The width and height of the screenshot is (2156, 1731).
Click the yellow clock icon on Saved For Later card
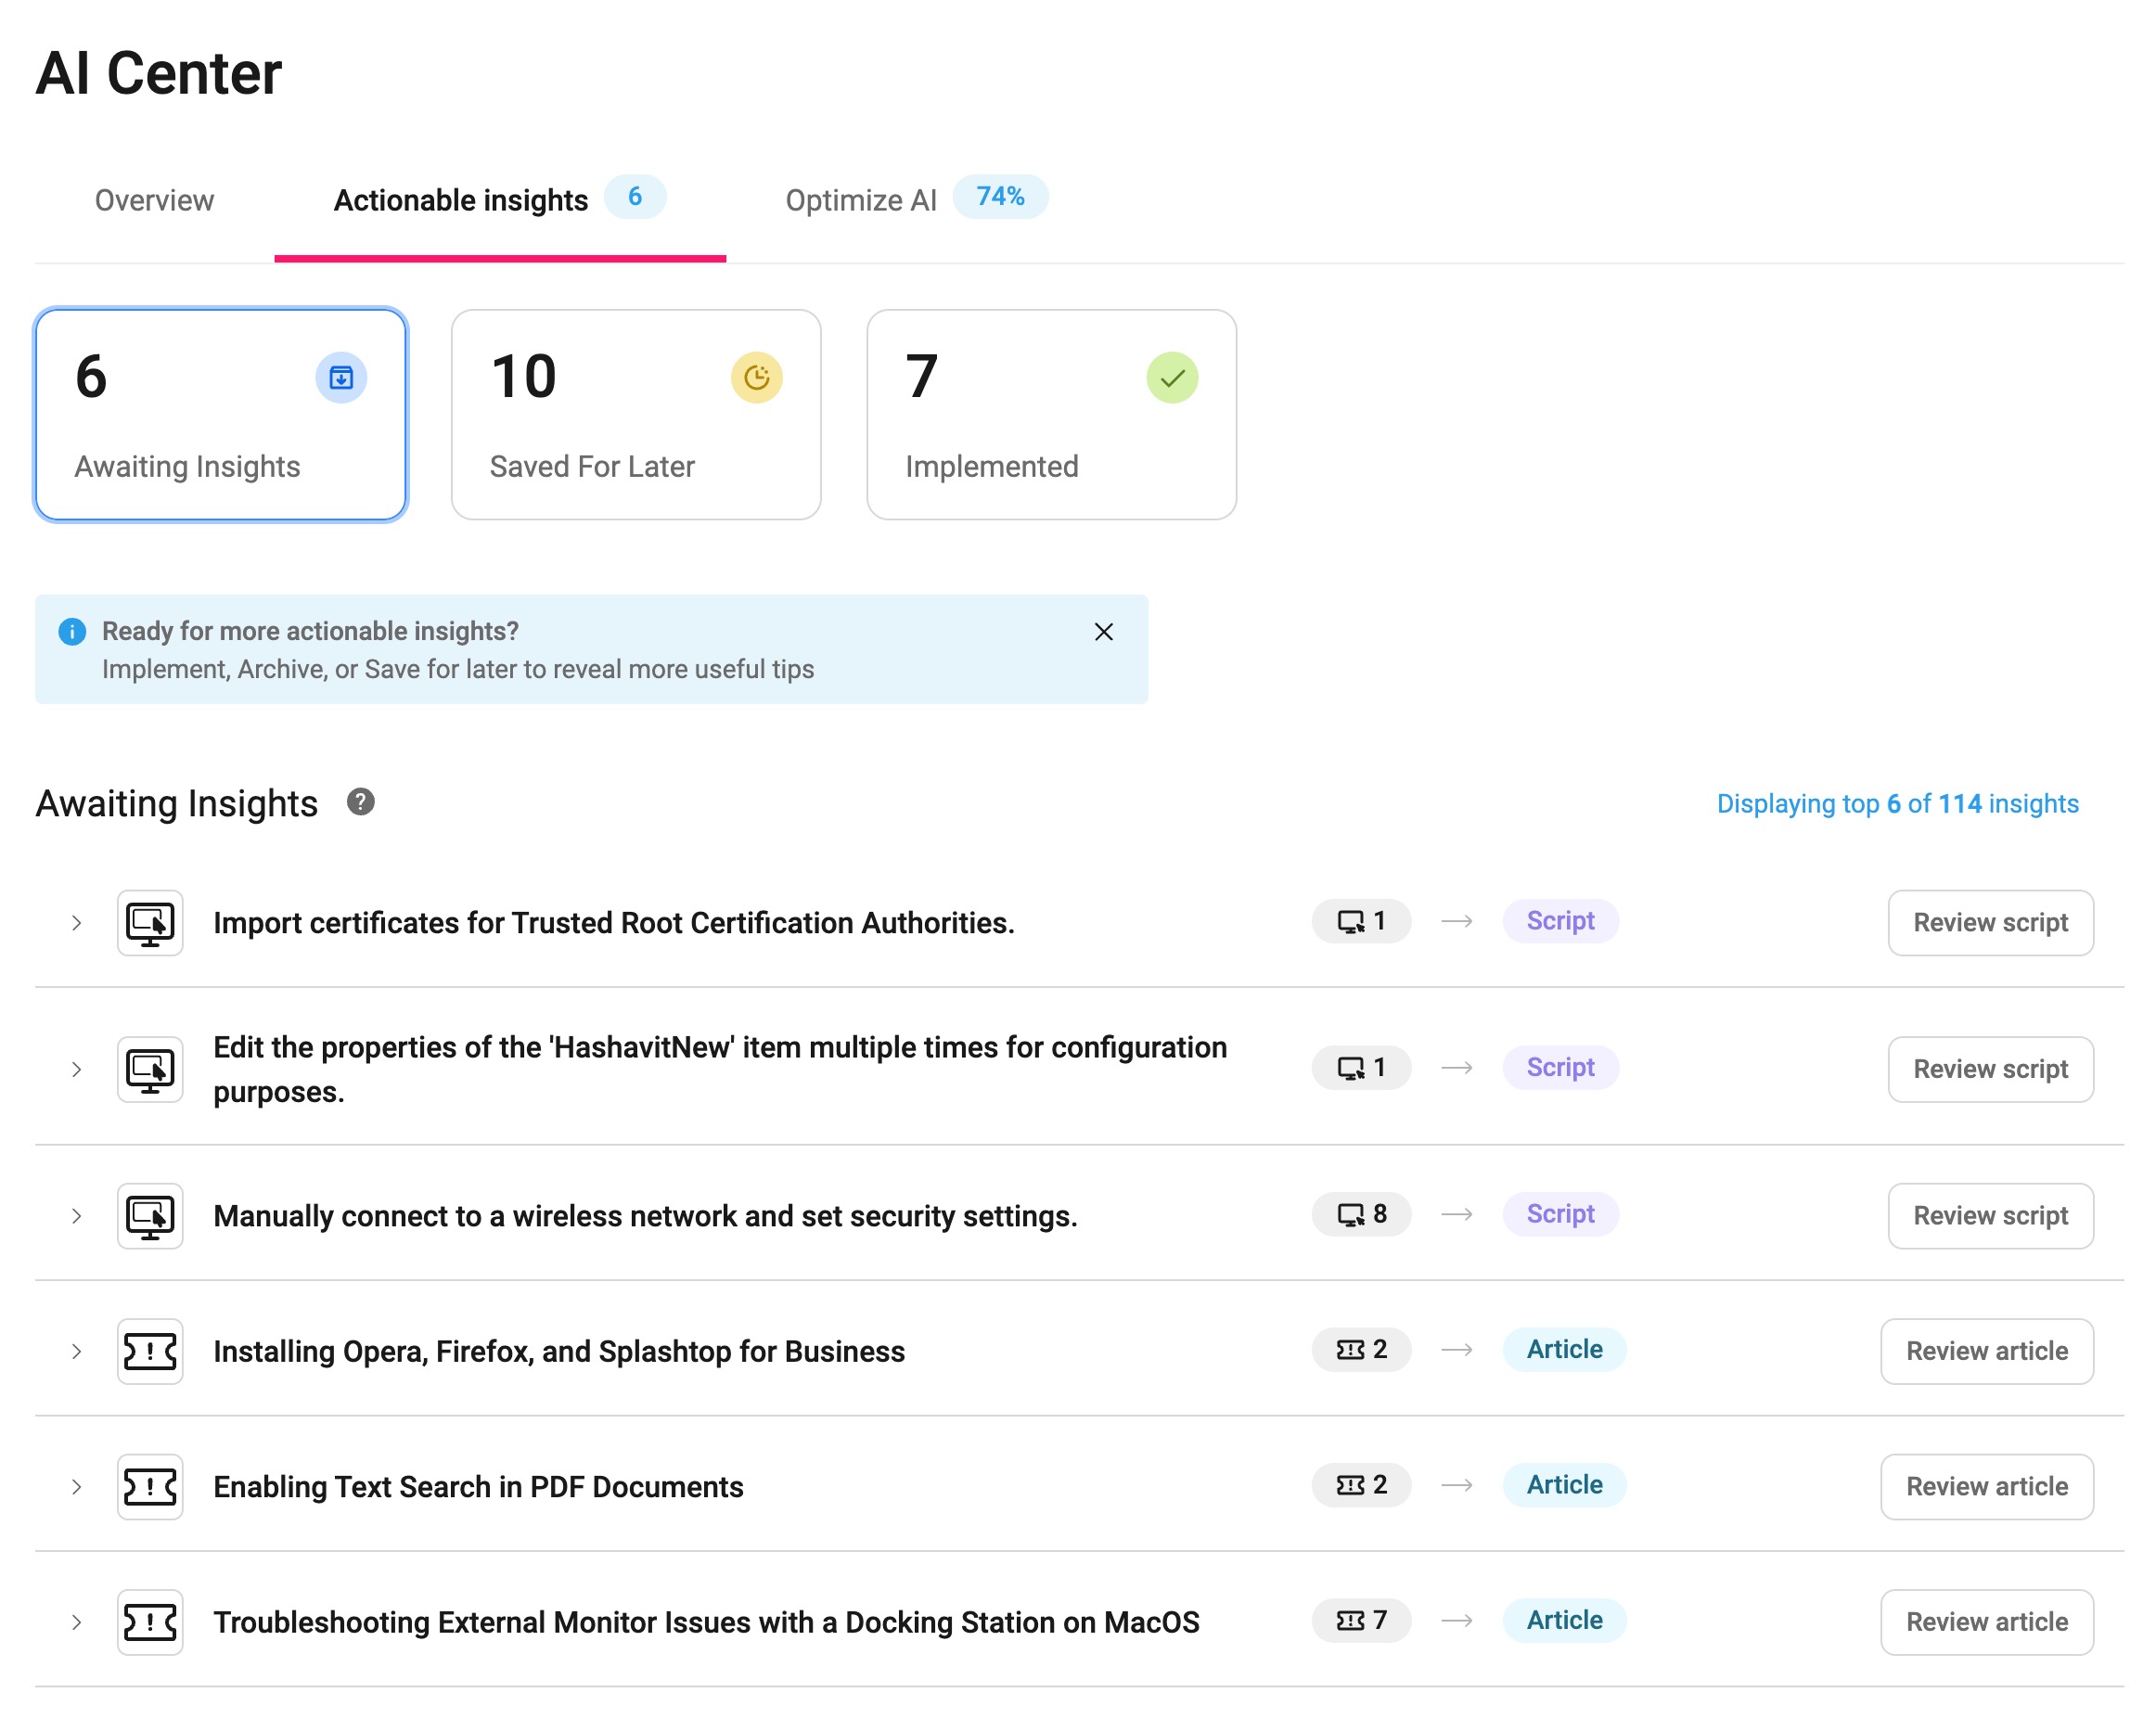(756, 377)
